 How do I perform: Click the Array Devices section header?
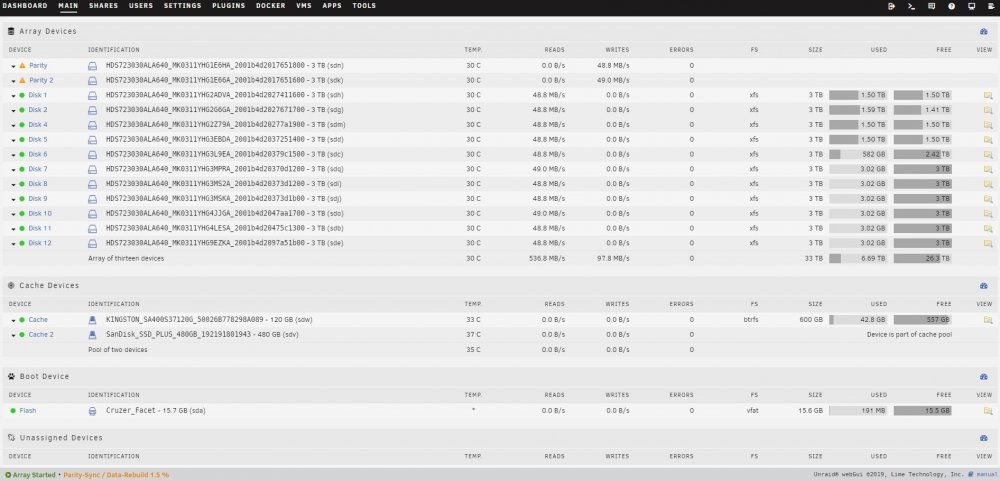coord(48,31)
